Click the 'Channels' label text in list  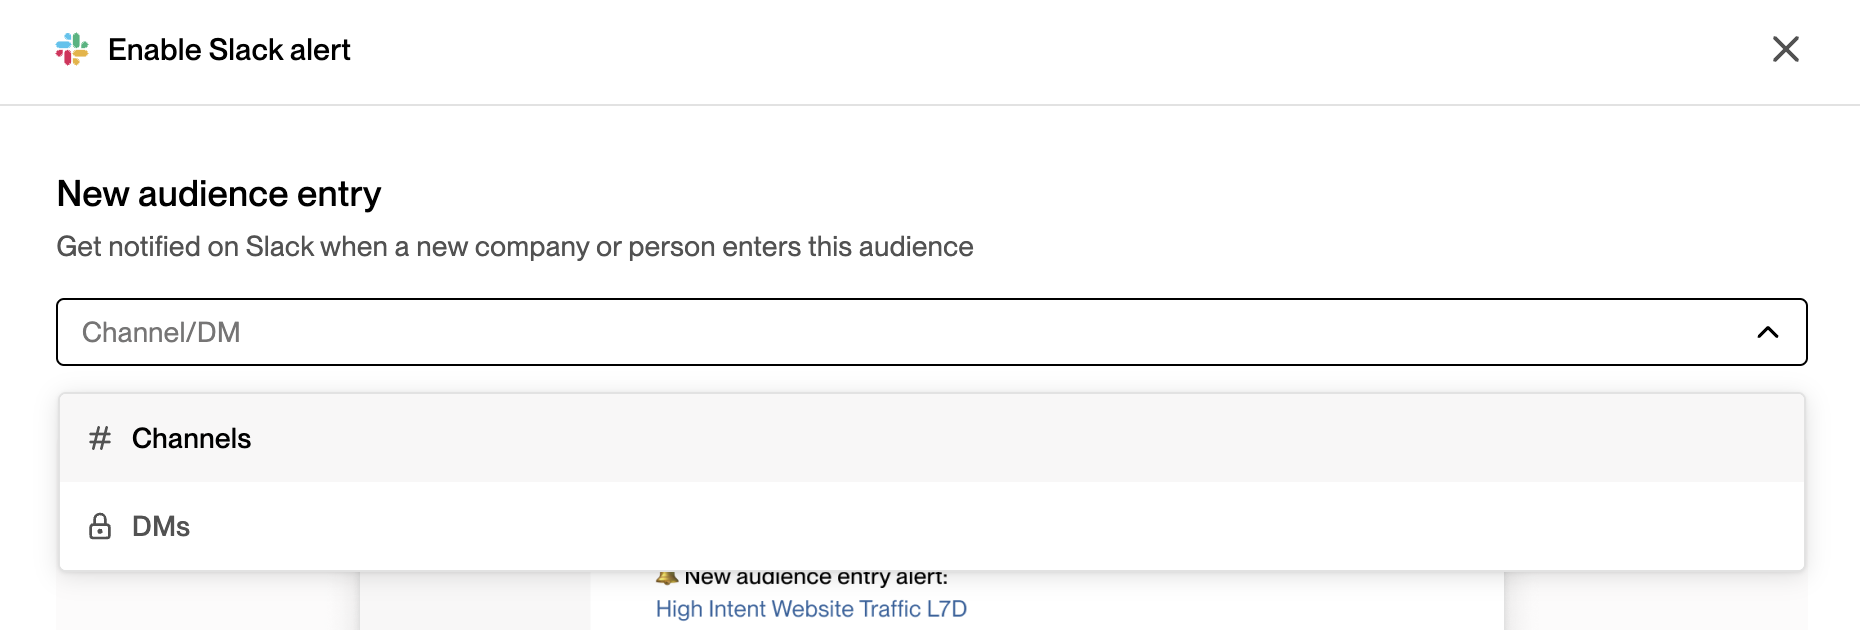tap(191, 438)
